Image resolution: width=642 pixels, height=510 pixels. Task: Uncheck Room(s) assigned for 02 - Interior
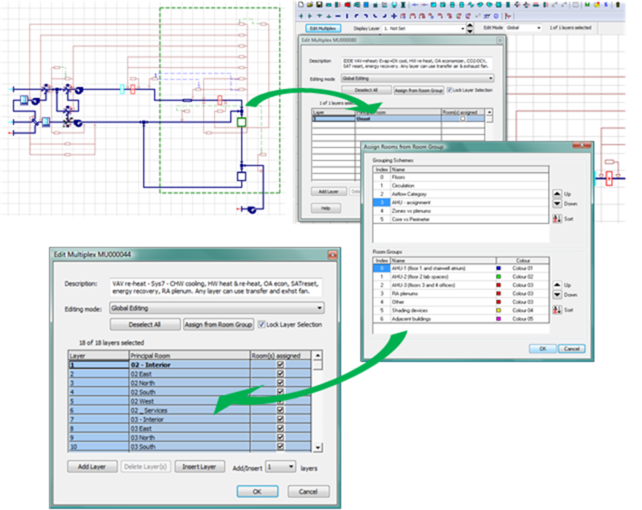(x=280, y=365)
